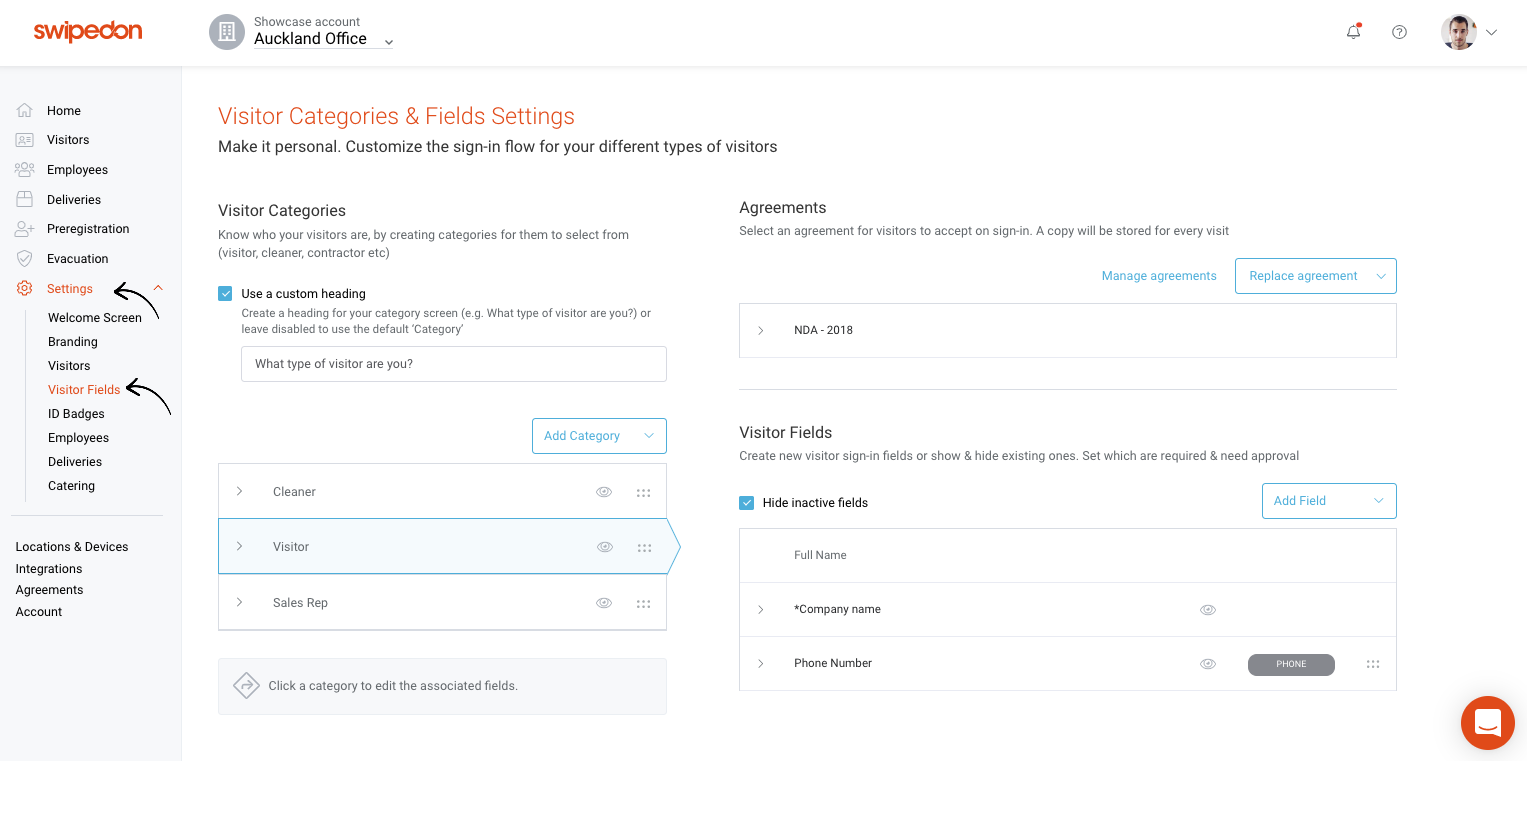This screenshot has height=817, width=1527.
Task: Go to Home in the sidebar
Action: [x=64, y=111]
